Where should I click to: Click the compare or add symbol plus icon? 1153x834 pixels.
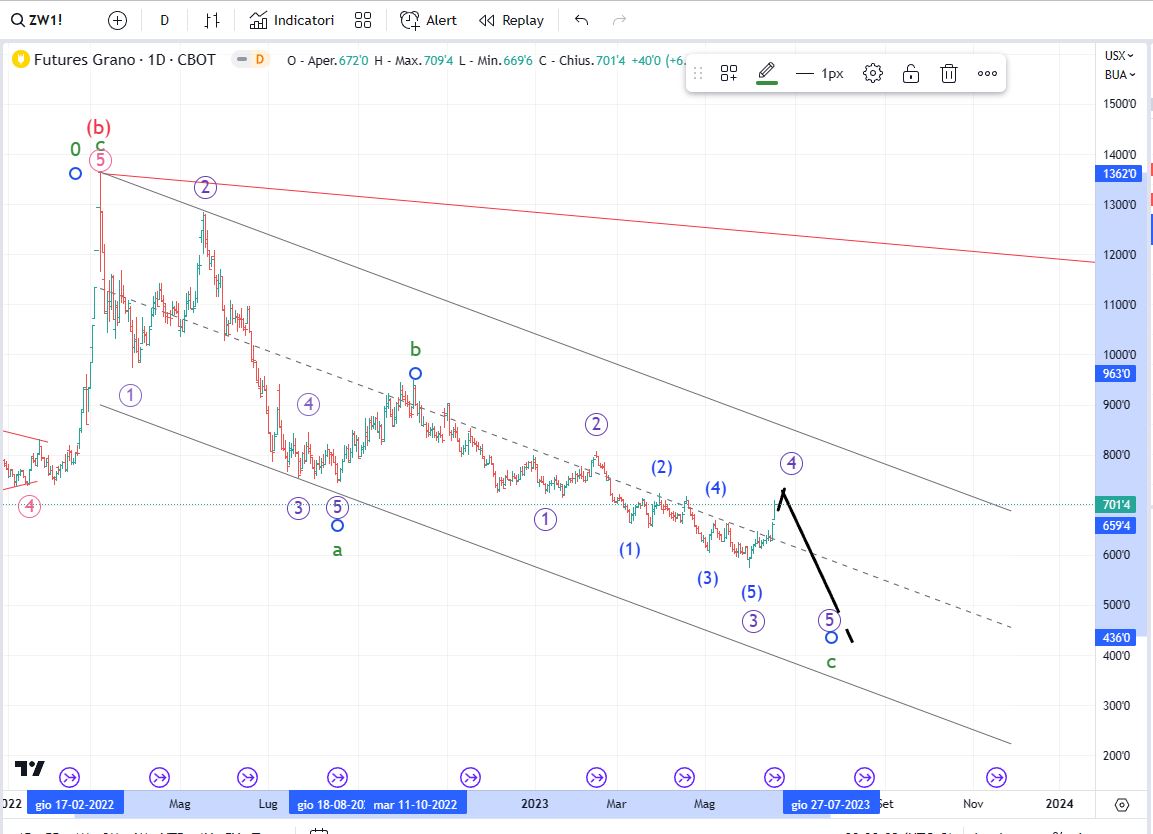117,21
